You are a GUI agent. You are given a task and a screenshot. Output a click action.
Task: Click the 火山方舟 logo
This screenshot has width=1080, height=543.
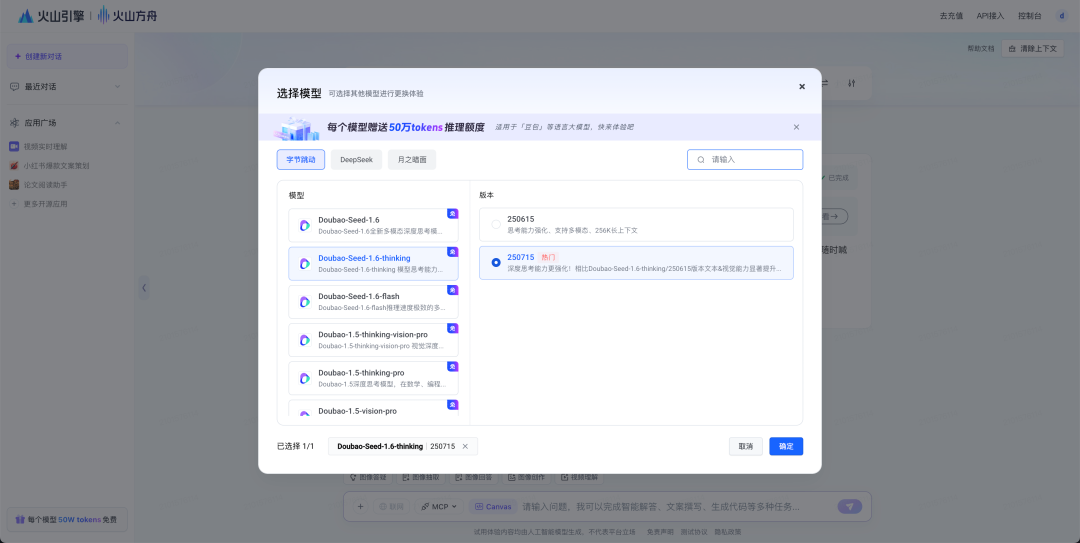pos(127,15)
